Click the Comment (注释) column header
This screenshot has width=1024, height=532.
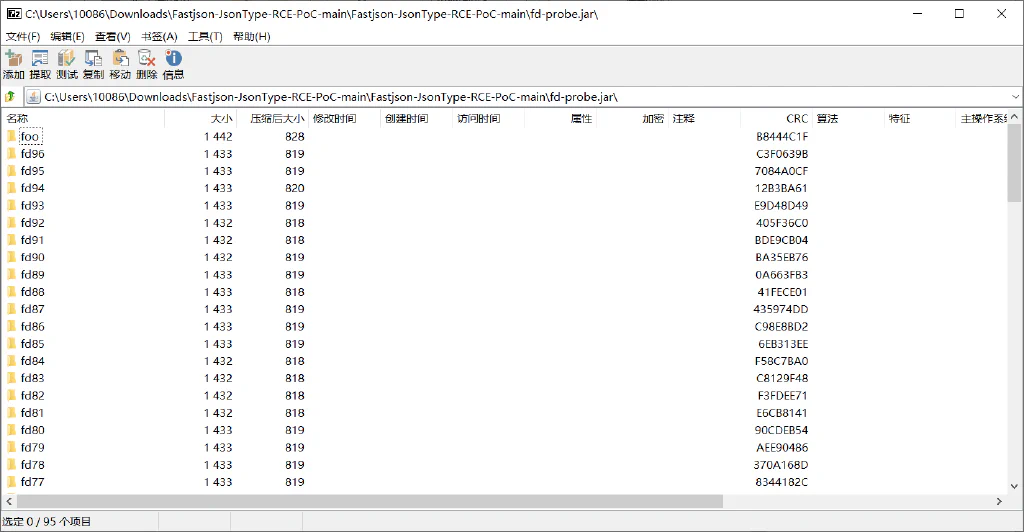(x=704, y=118)
